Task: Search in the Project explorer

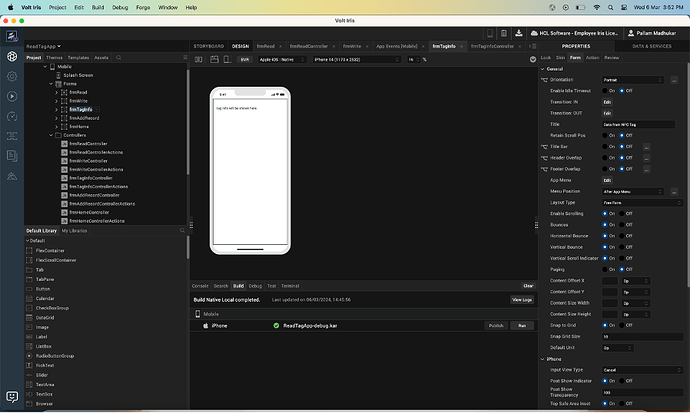Action: 118,58
